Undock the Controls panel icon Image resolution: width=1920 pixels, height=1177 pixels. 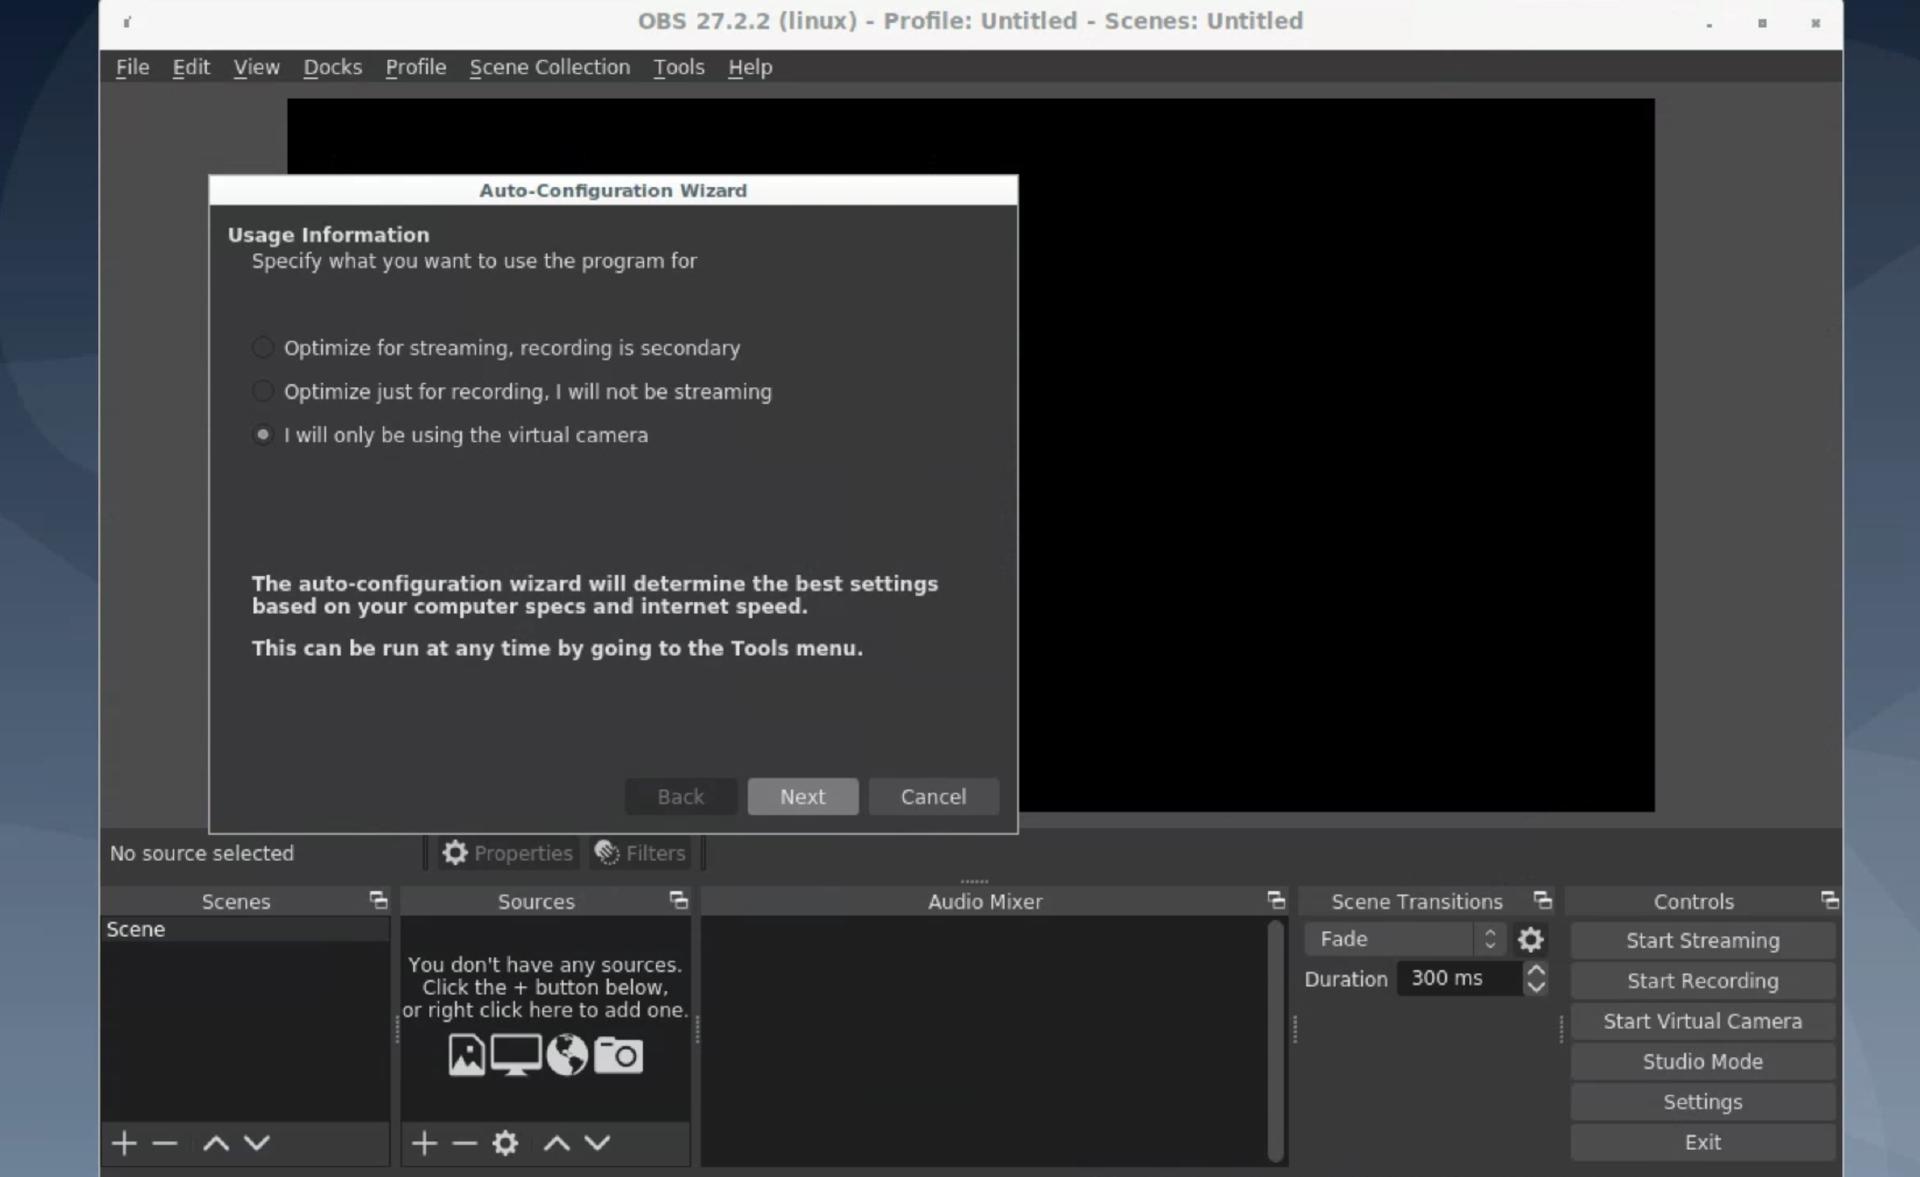coord(1829,901)
